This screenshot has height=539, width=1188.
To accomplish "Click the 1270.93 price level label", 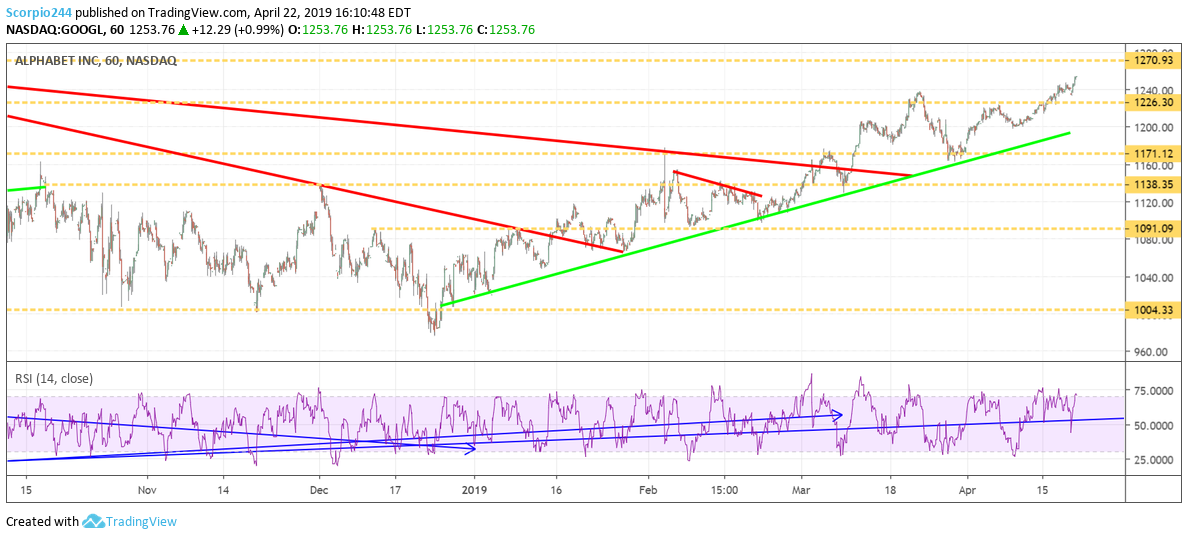I will tap(1154, 61).
